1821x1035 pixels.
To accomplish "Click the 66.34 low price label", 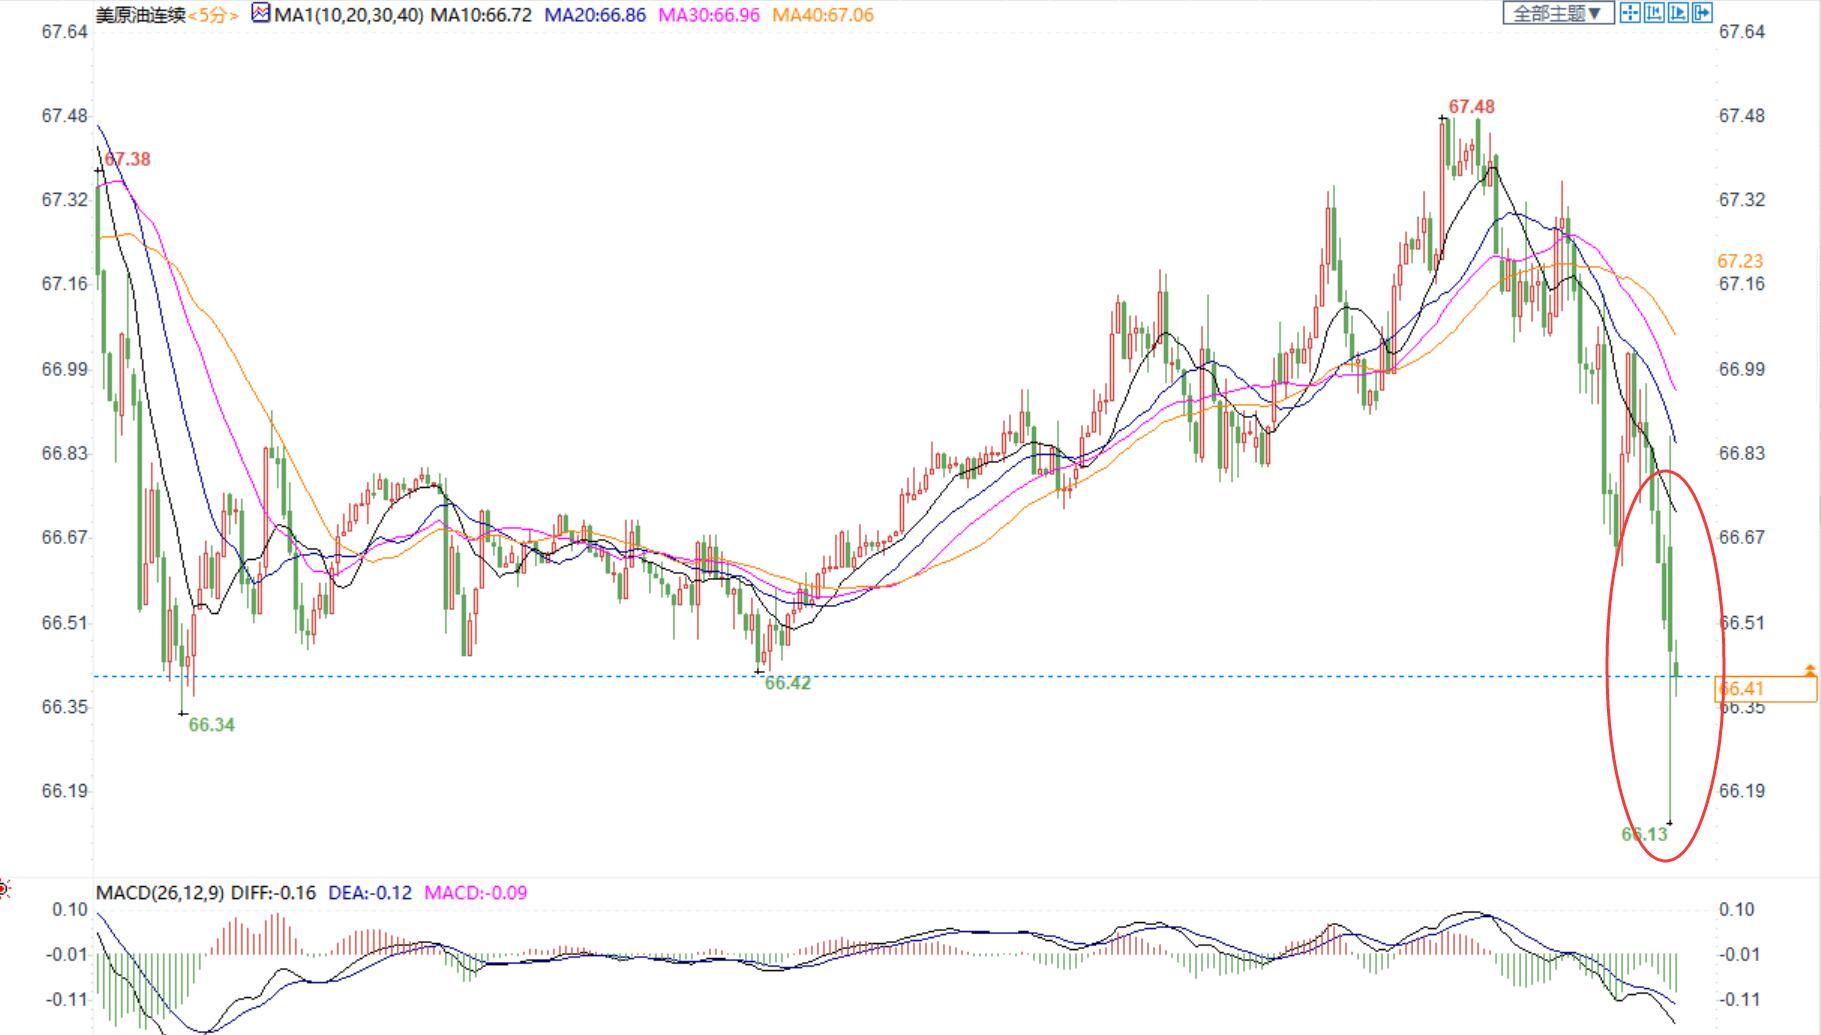I will (212, 725).
